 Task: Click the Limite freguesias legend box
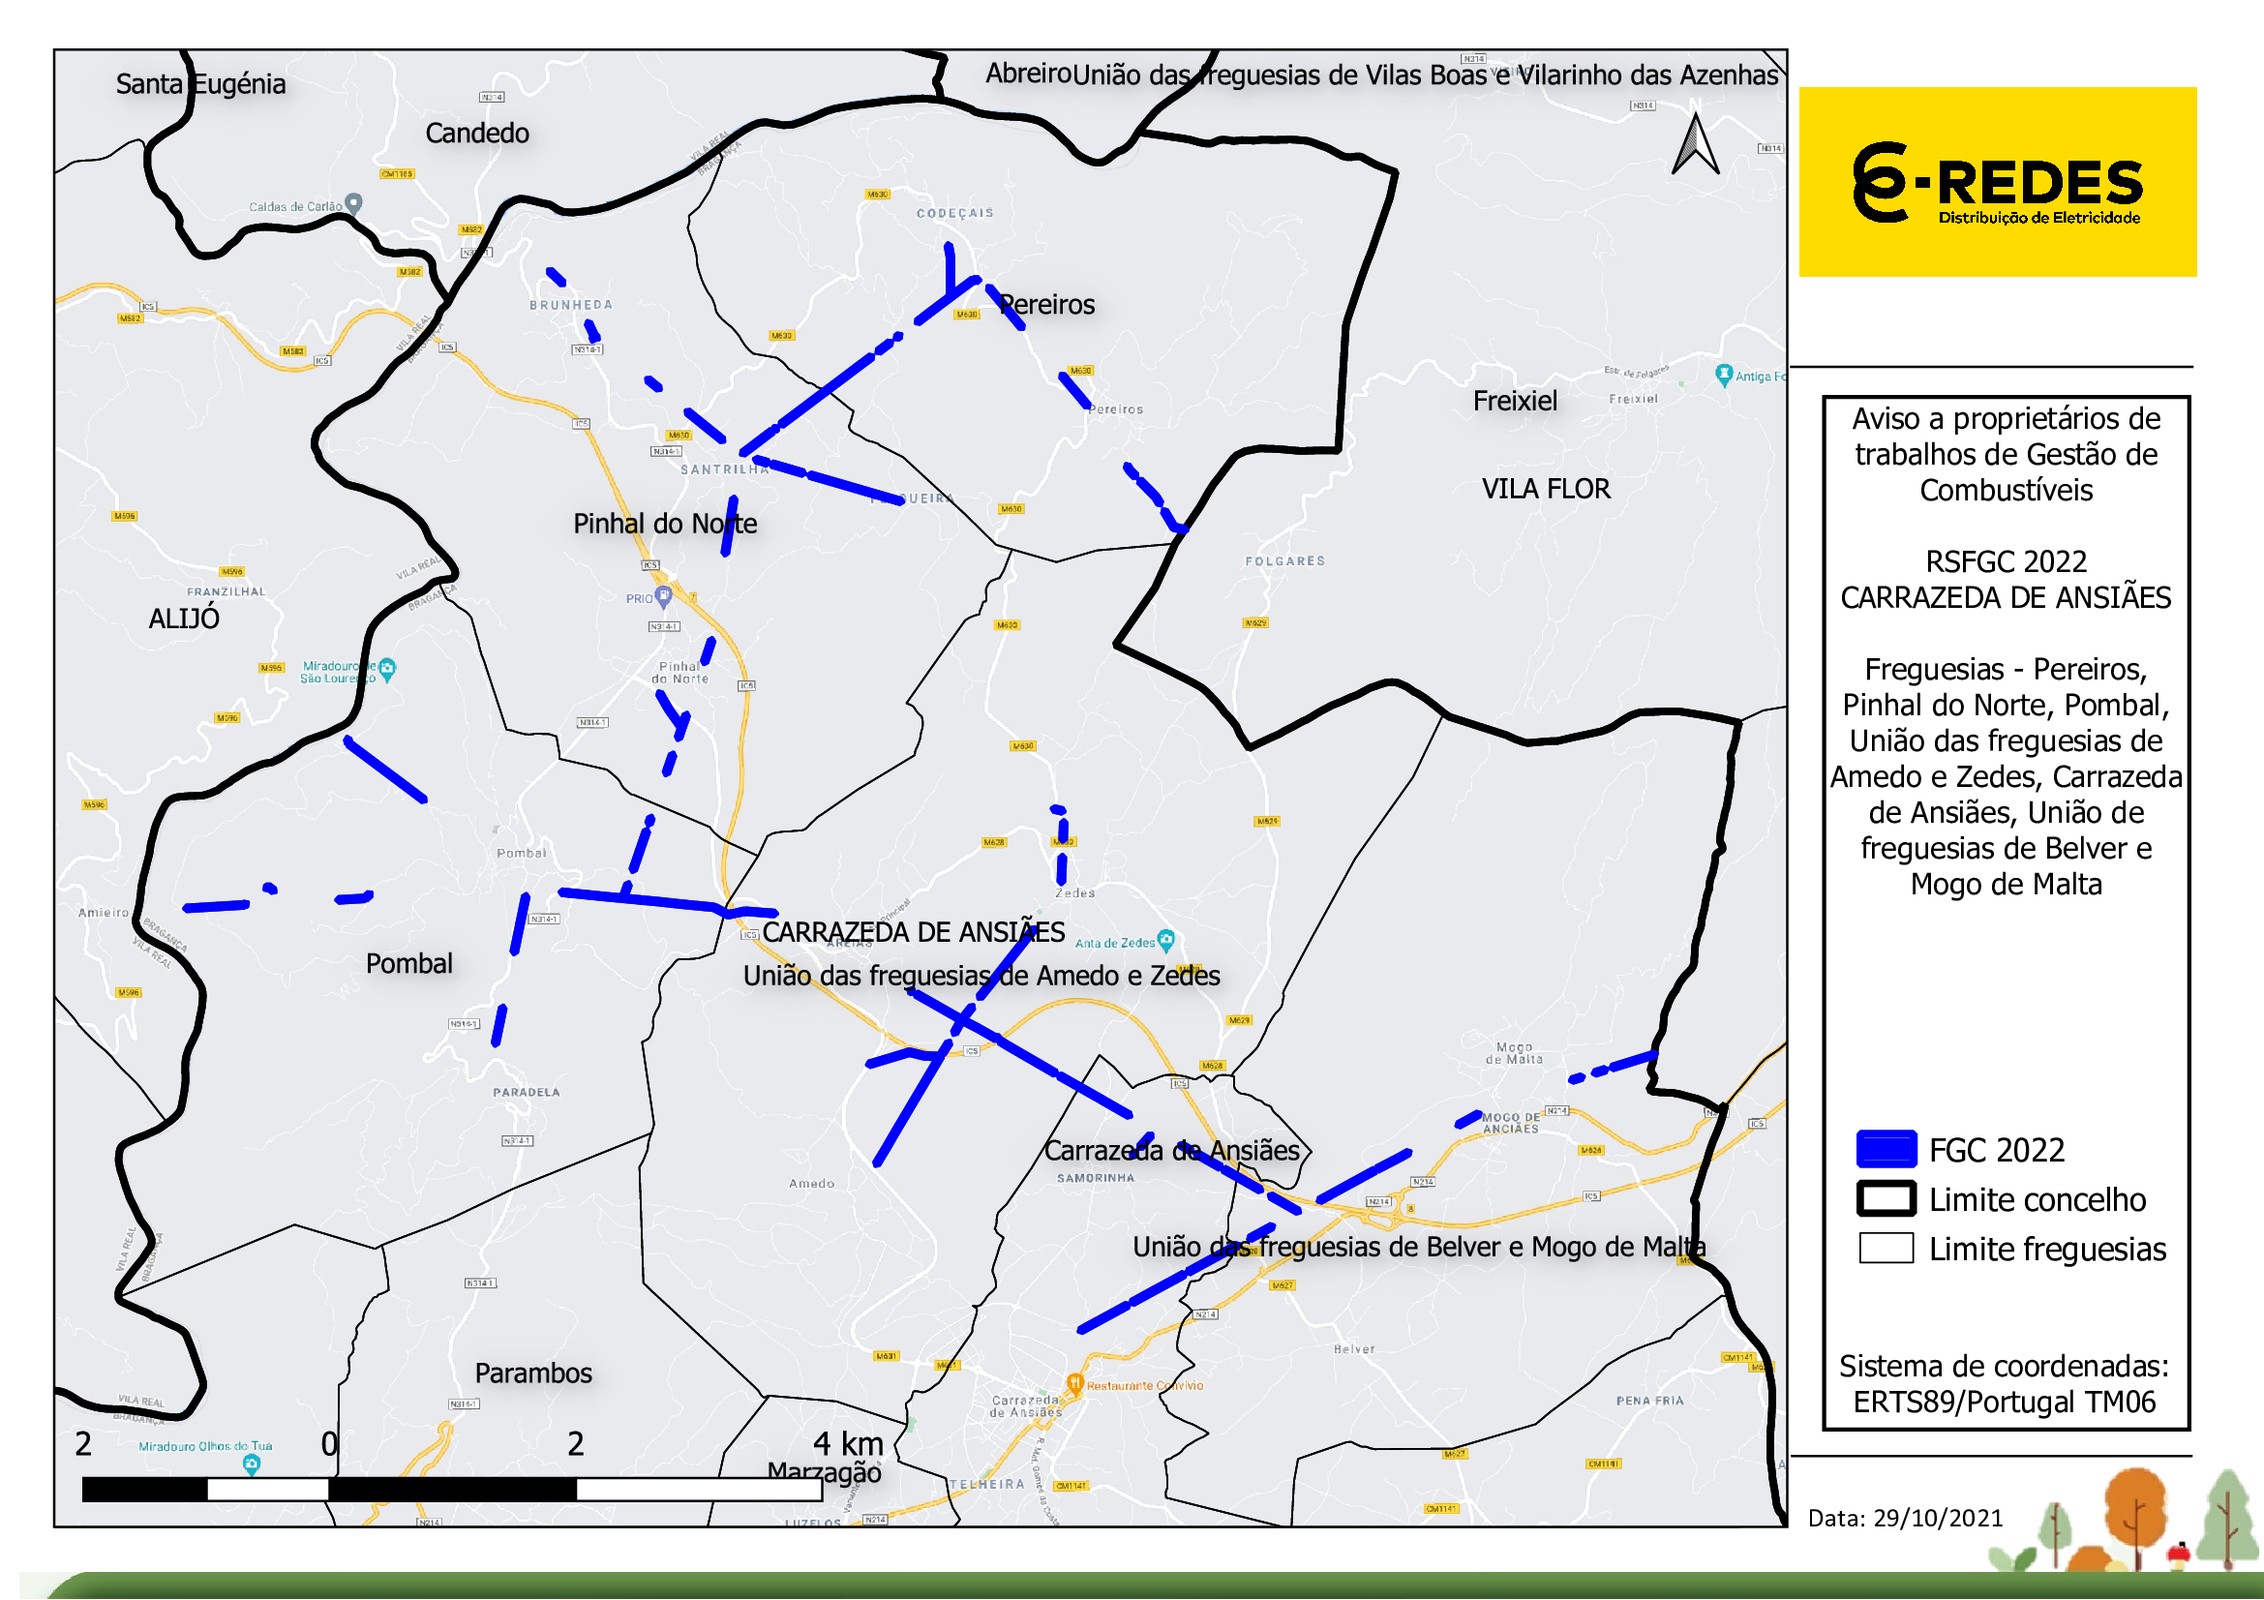(x=1886, y=1248)
